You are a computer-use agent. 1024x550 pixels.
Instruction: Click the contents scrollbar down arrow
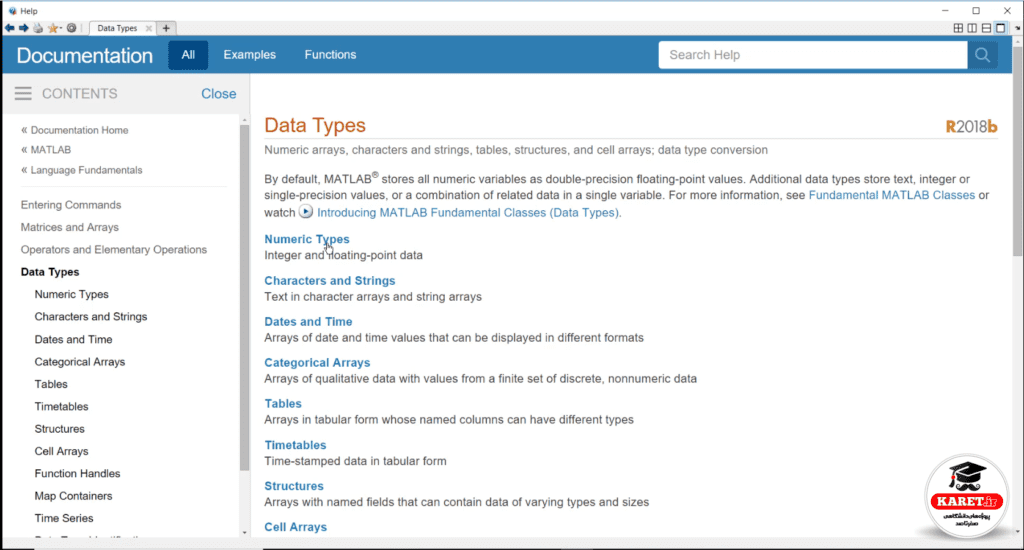coord(244,533)
